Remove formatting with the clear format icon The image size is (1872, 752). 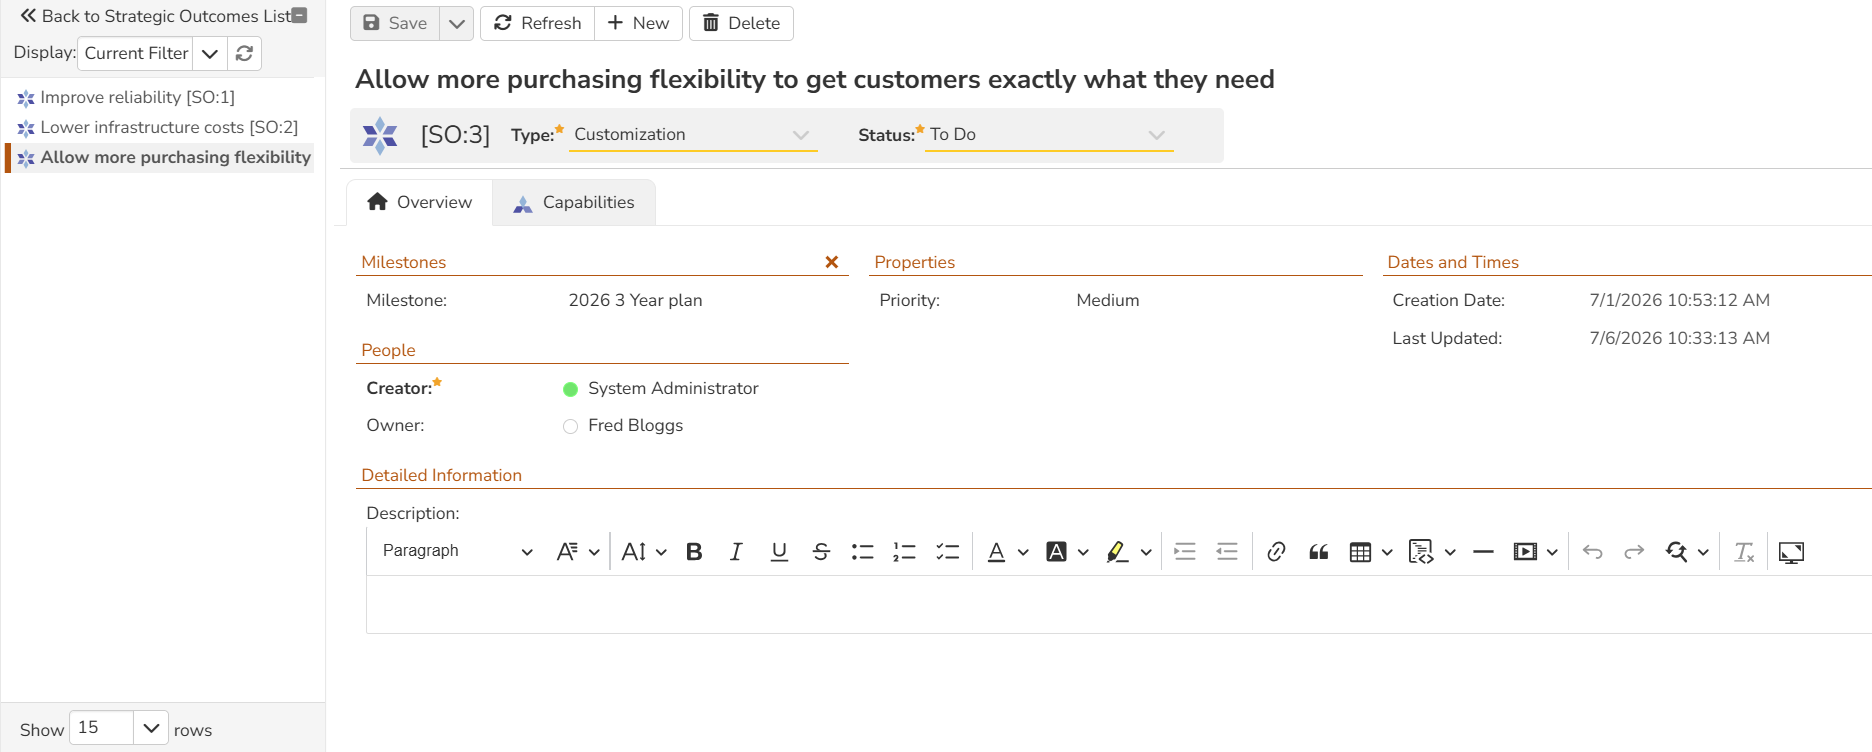pos(1744,552)
